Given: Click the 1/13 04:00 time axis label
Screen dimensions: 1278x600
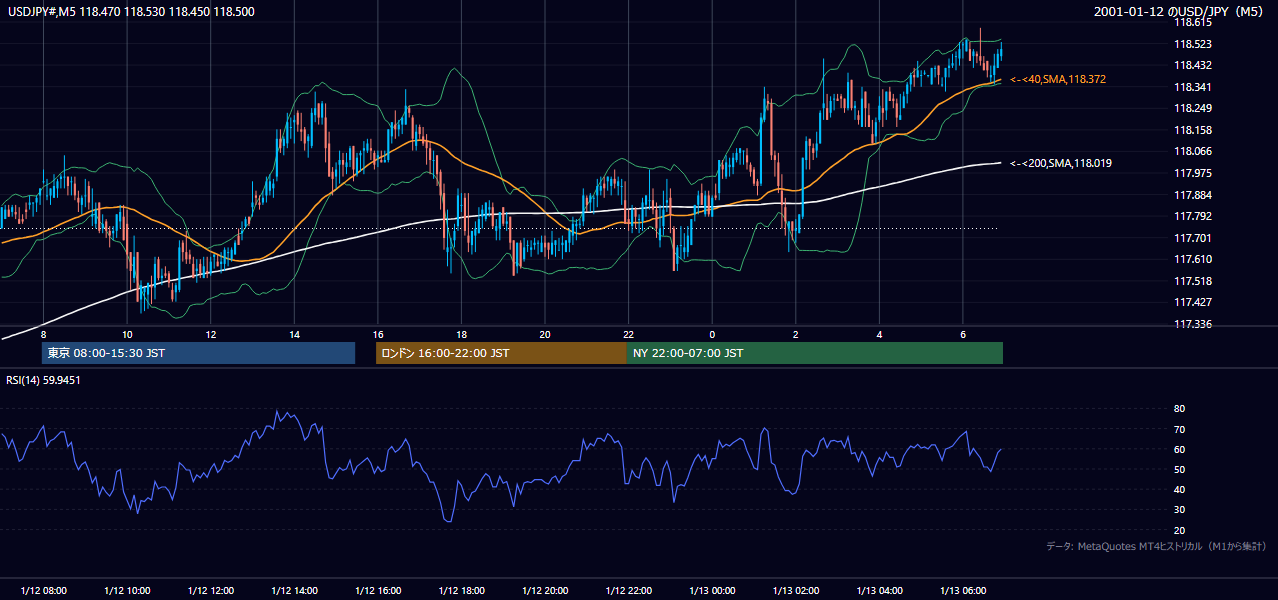Looking at the screenshot, I should [879, 591].
